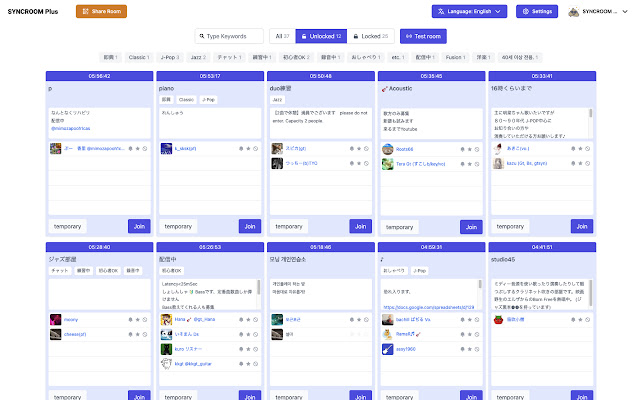
Task: Star the member asay1960
Action: click(x=470, y=349)
